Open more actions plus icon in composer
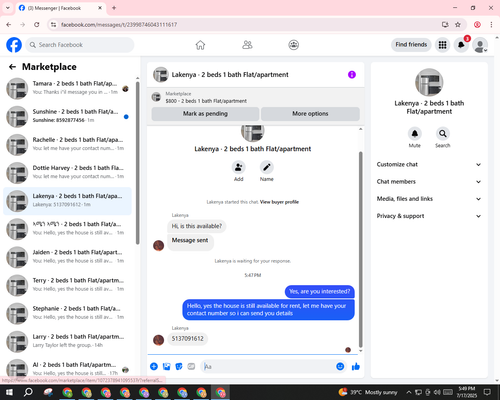The image size is (500, 400). tap(154, 367)
